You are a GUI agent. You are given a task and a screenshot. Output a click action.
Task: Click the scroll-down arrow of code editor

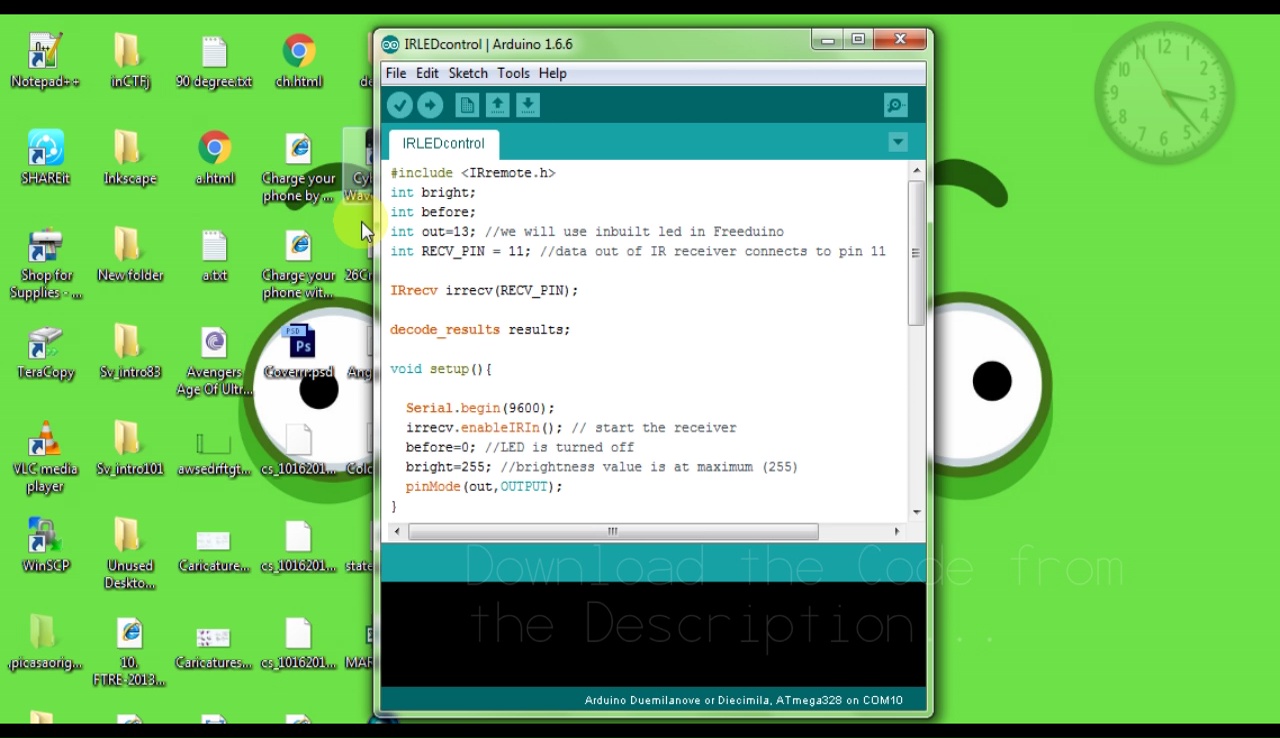pyautogui.click(x=916, y=512)
